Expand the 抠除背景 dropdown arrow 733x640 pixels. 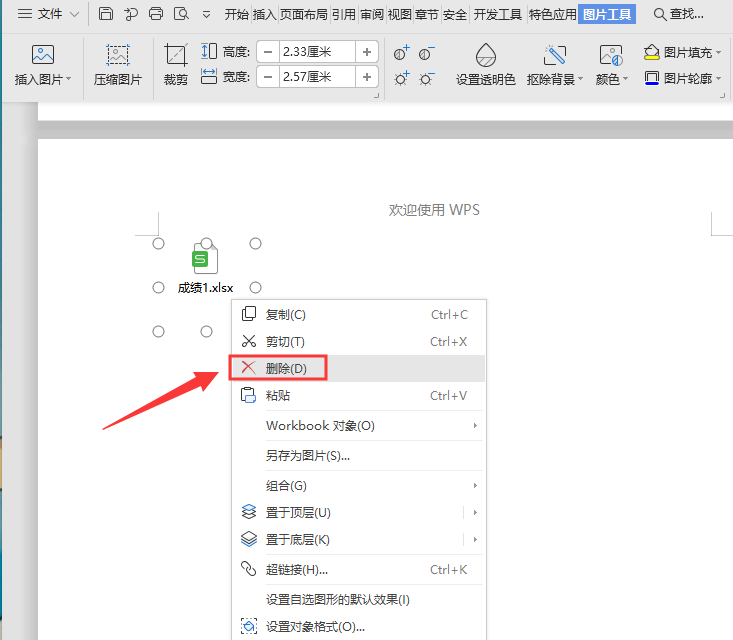[x=581, y=79]
